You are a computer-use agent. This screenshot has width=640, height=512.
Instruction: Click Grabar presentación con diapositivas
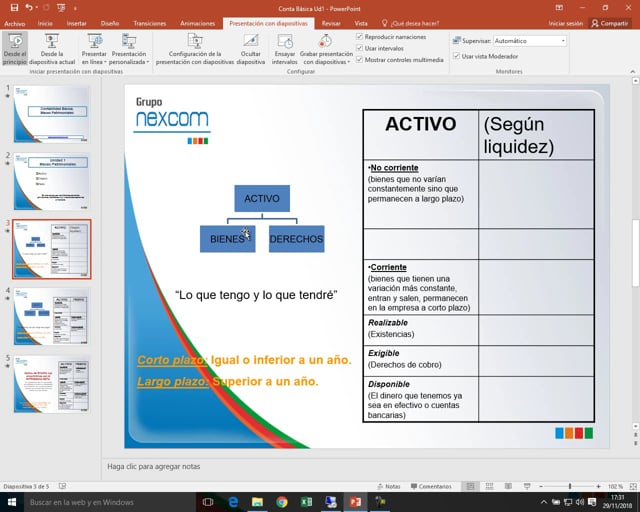coord(326,49)
